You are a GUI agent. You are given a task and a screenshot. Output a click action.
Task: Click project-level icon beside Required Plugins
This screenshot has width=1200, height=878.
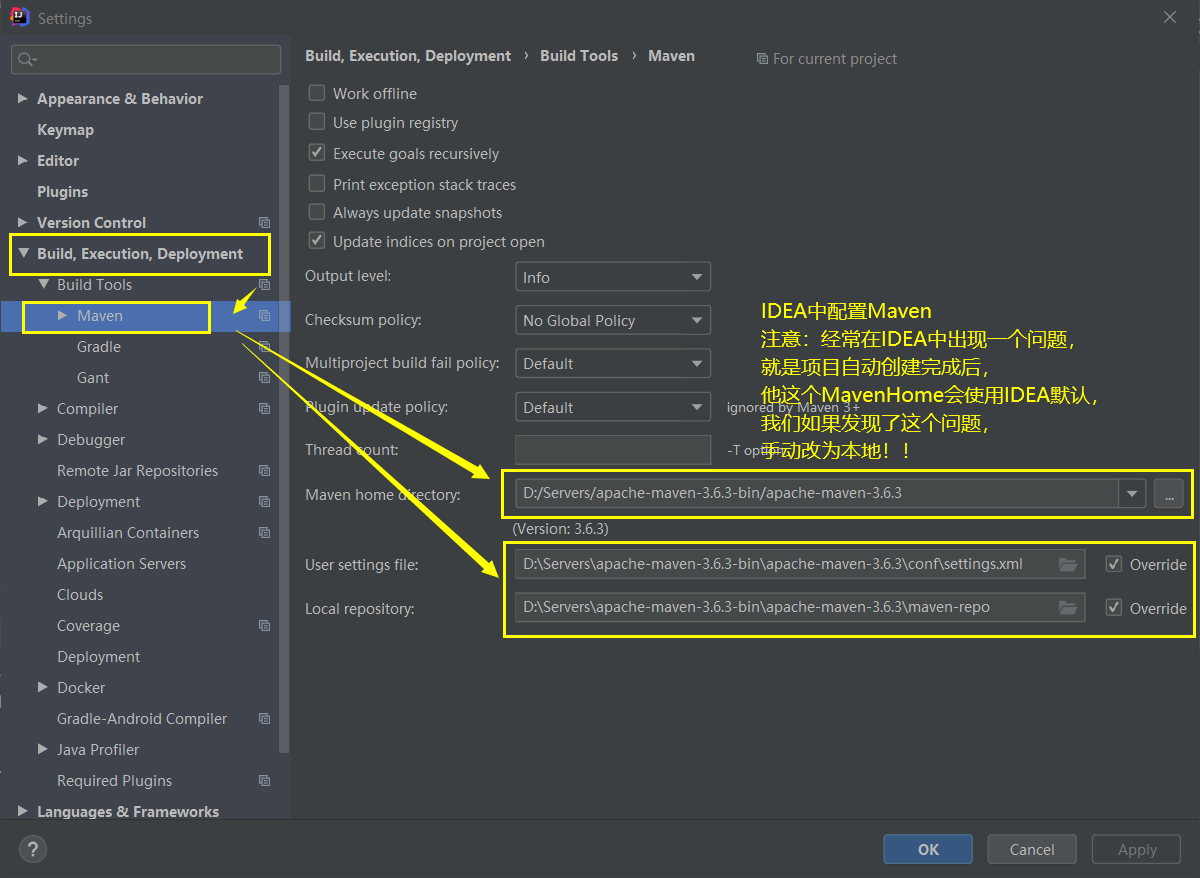pos(264,781)
